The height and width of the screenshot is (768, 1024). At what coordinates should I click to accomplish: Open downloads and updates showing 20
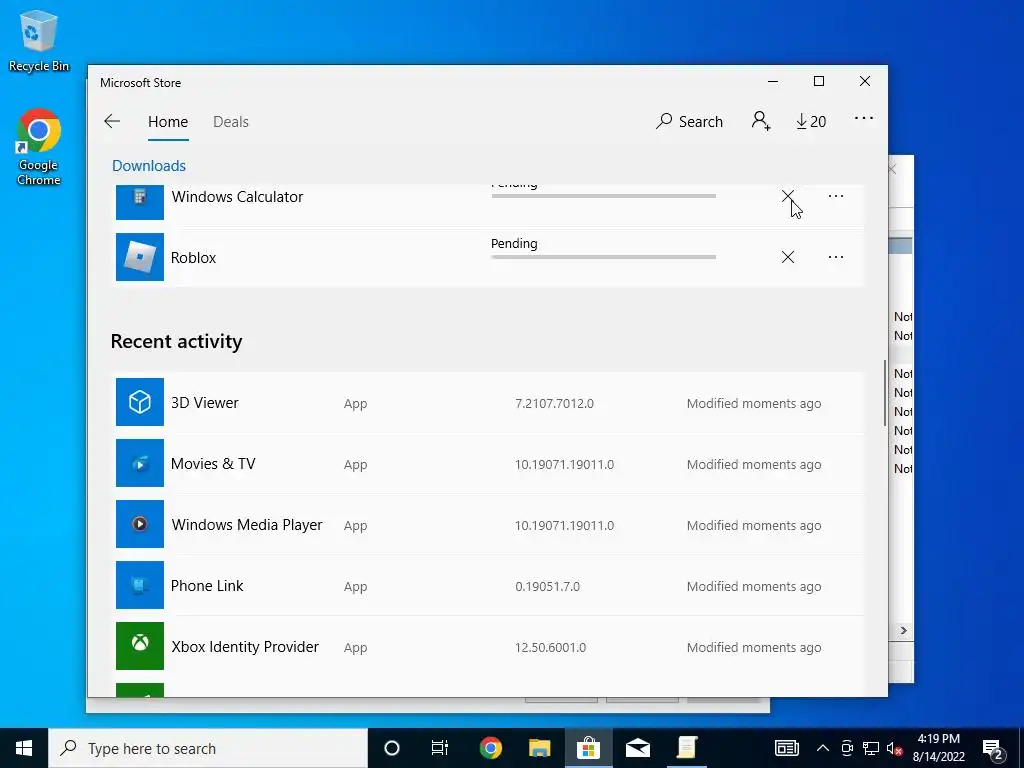[x=810, y=121]
